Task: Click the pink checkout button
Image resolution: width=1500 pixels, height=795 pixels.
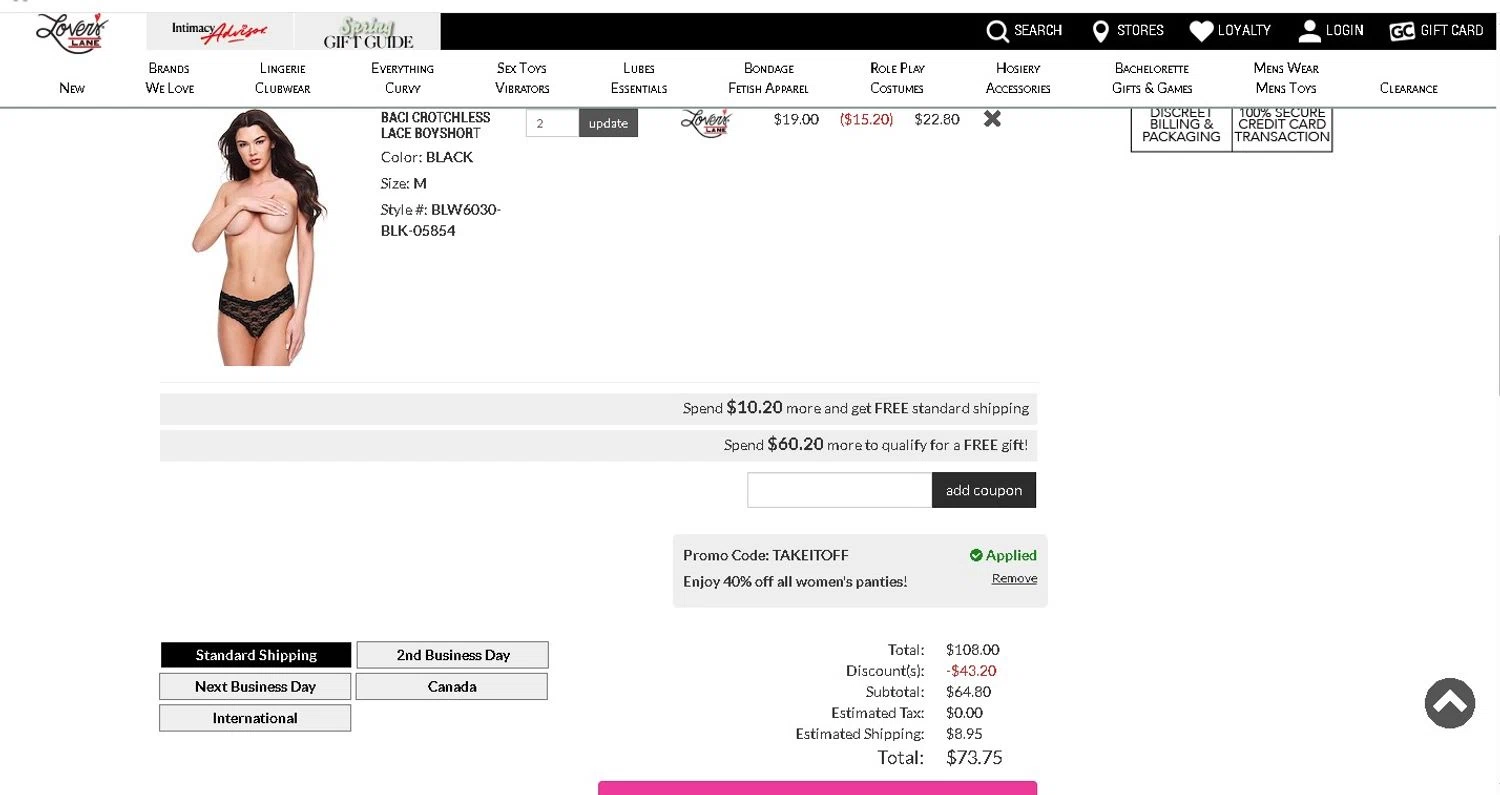Action: click(x=817, y=788)
